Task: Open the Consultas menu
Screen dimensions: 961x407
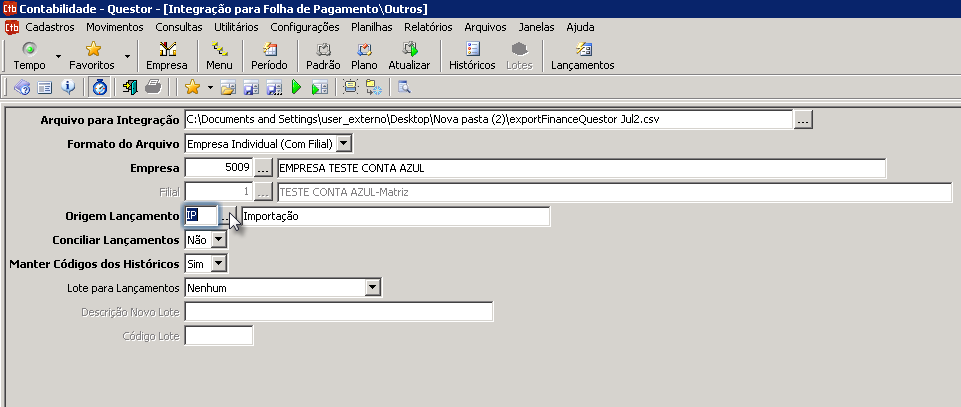Action: point(178,27)
